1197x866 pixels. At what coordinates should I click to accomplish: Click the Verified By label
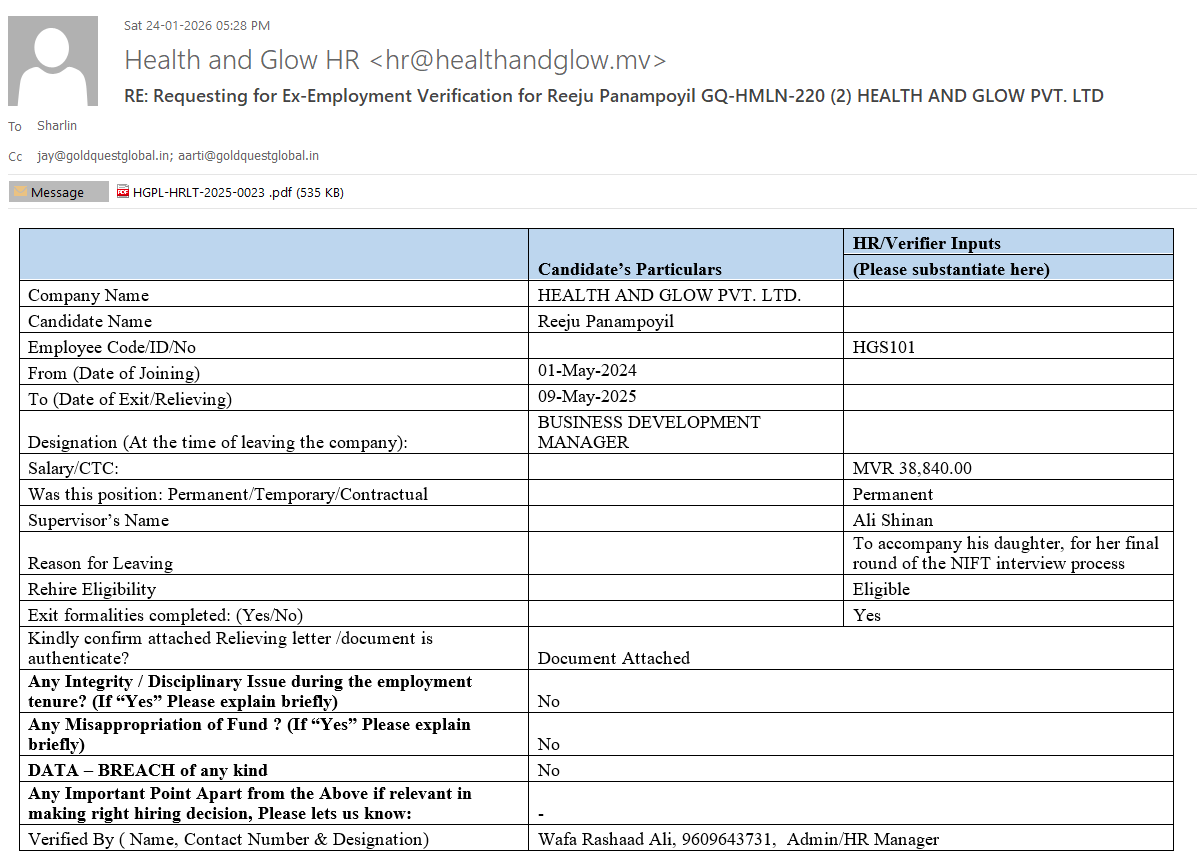tap(228, 839)
